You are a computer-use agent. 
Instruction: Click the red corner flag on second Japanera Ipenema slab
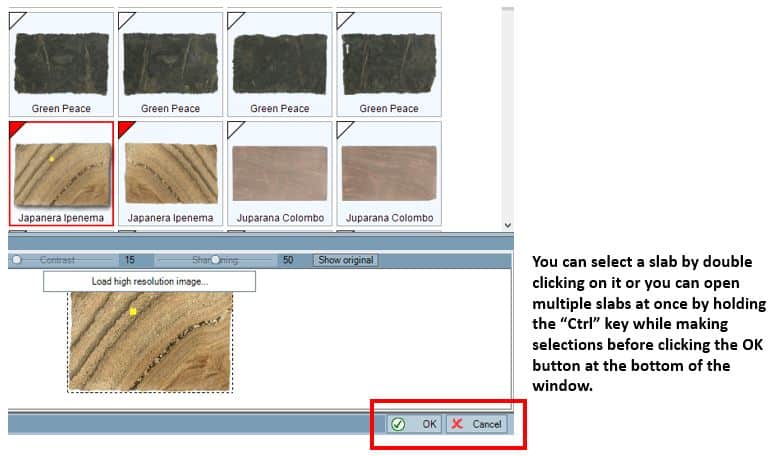(126, 129)
